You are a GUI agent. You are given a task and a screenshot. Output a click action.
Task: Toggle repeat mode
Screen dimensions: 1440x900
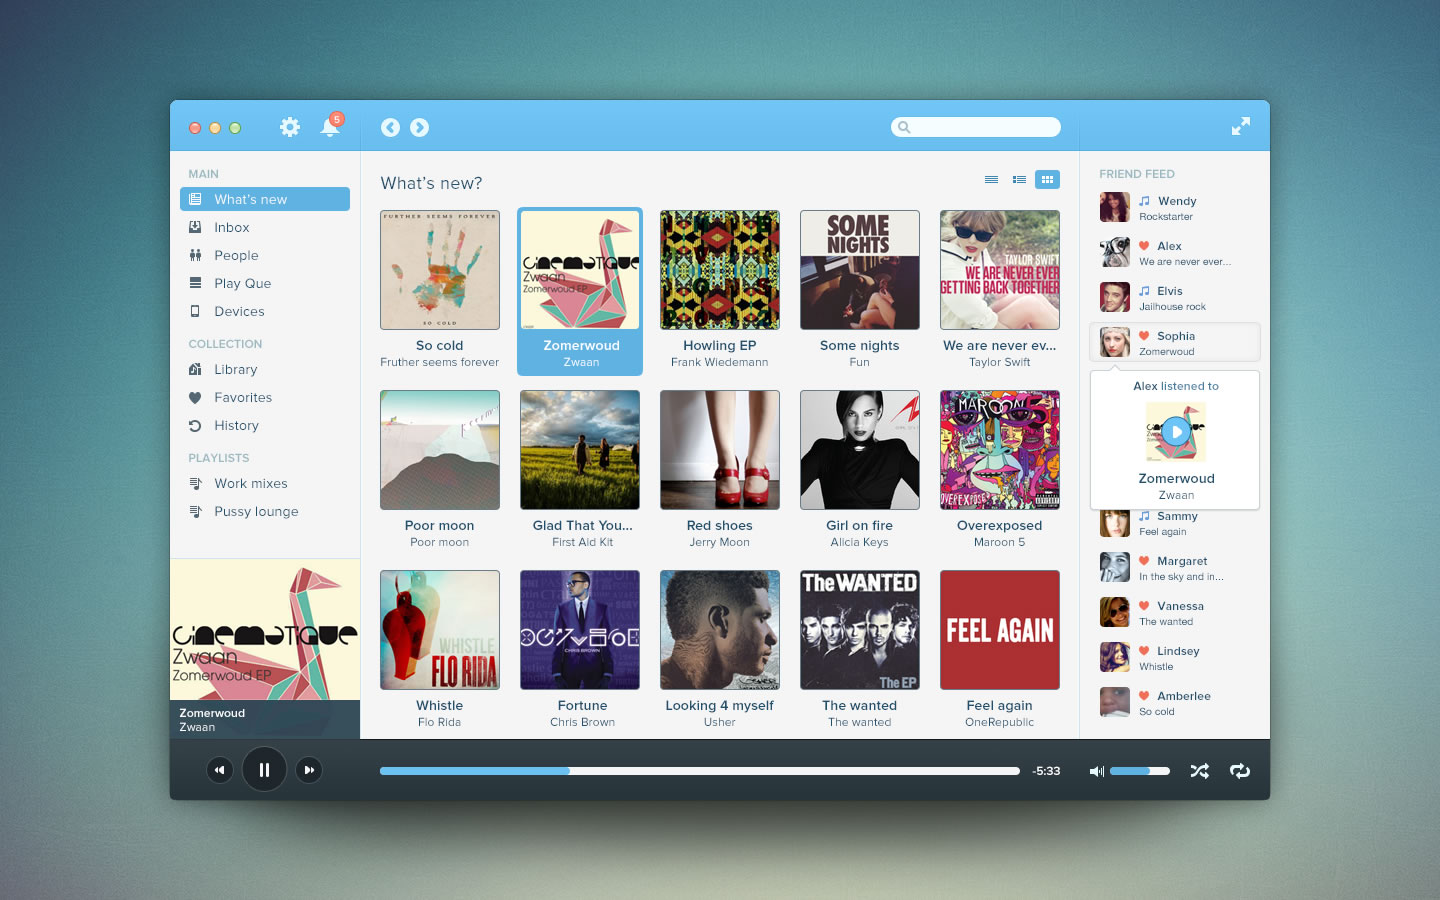(x=1240, y=771)
